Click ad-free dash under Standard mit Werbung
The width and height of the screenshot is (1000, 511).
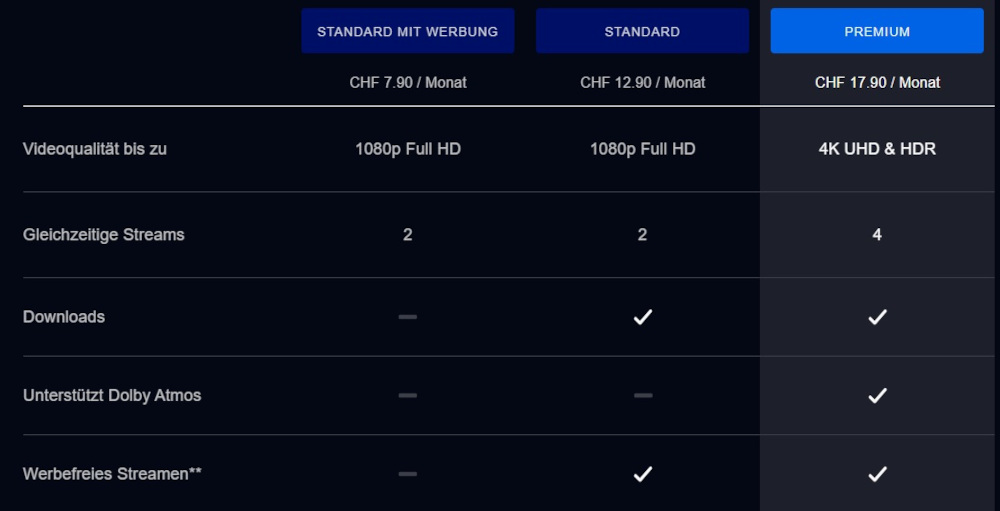tap(407, 474)
